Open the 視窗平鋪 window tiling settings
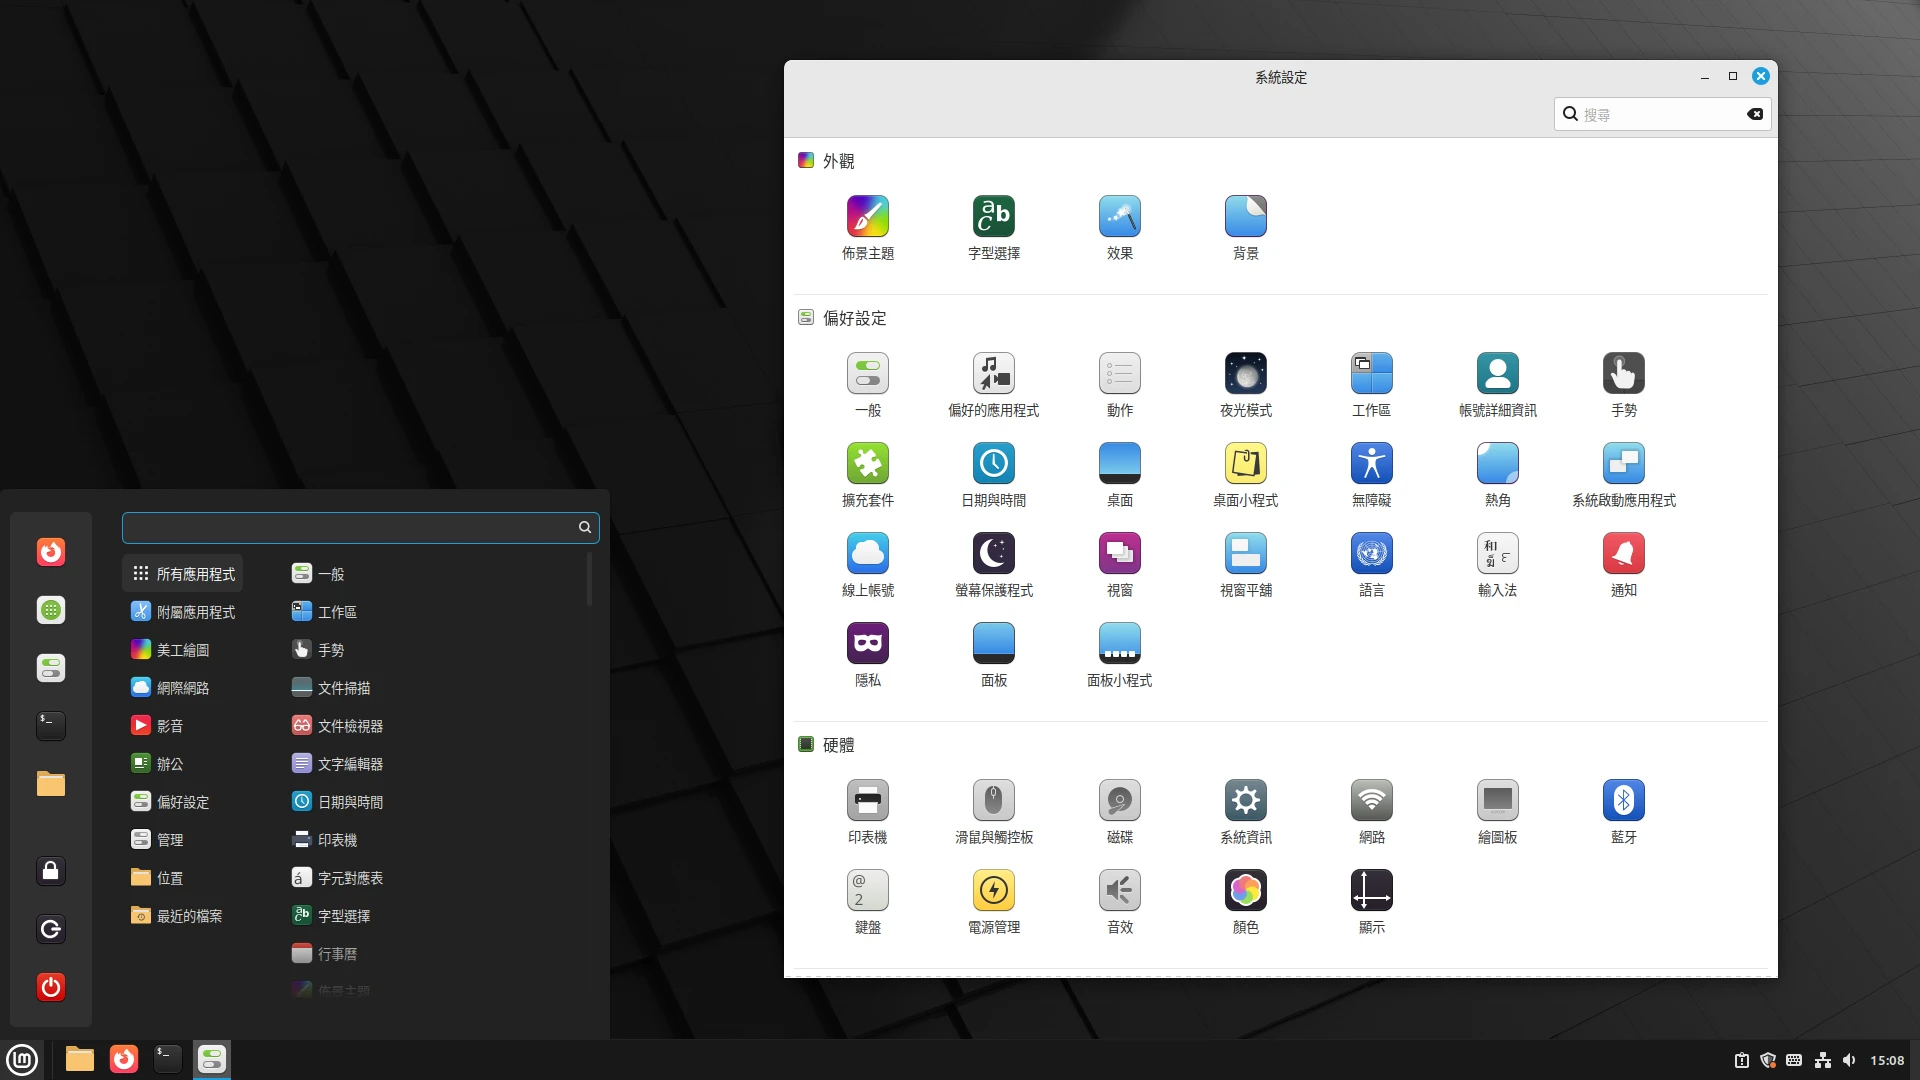Screen dimensions: 1920x1080 [x=1245, y=563]
